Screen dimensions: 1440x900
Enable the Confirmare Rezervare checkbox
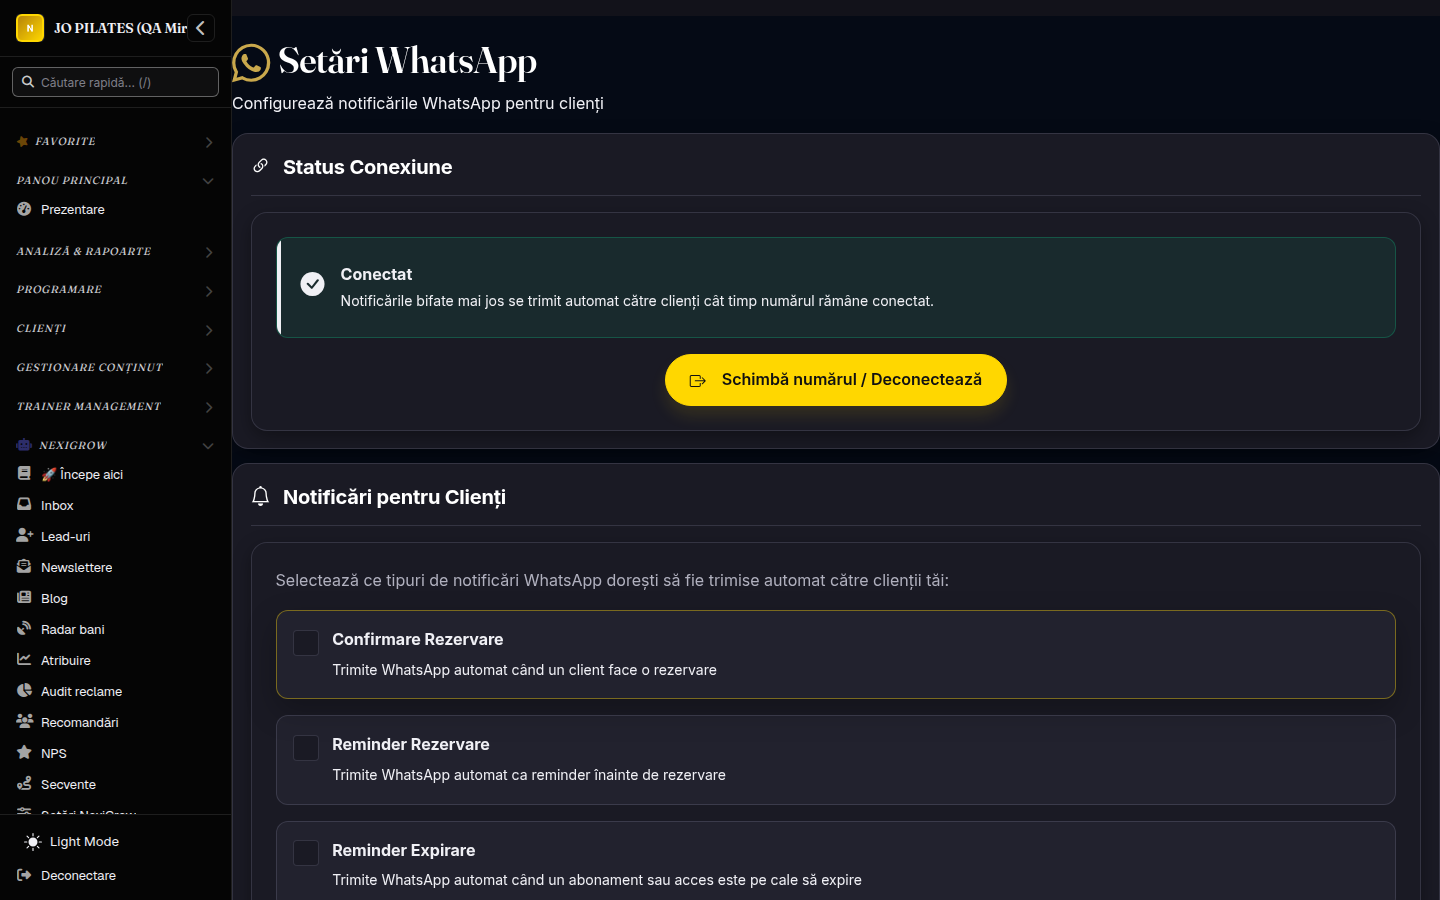(306, 643)
